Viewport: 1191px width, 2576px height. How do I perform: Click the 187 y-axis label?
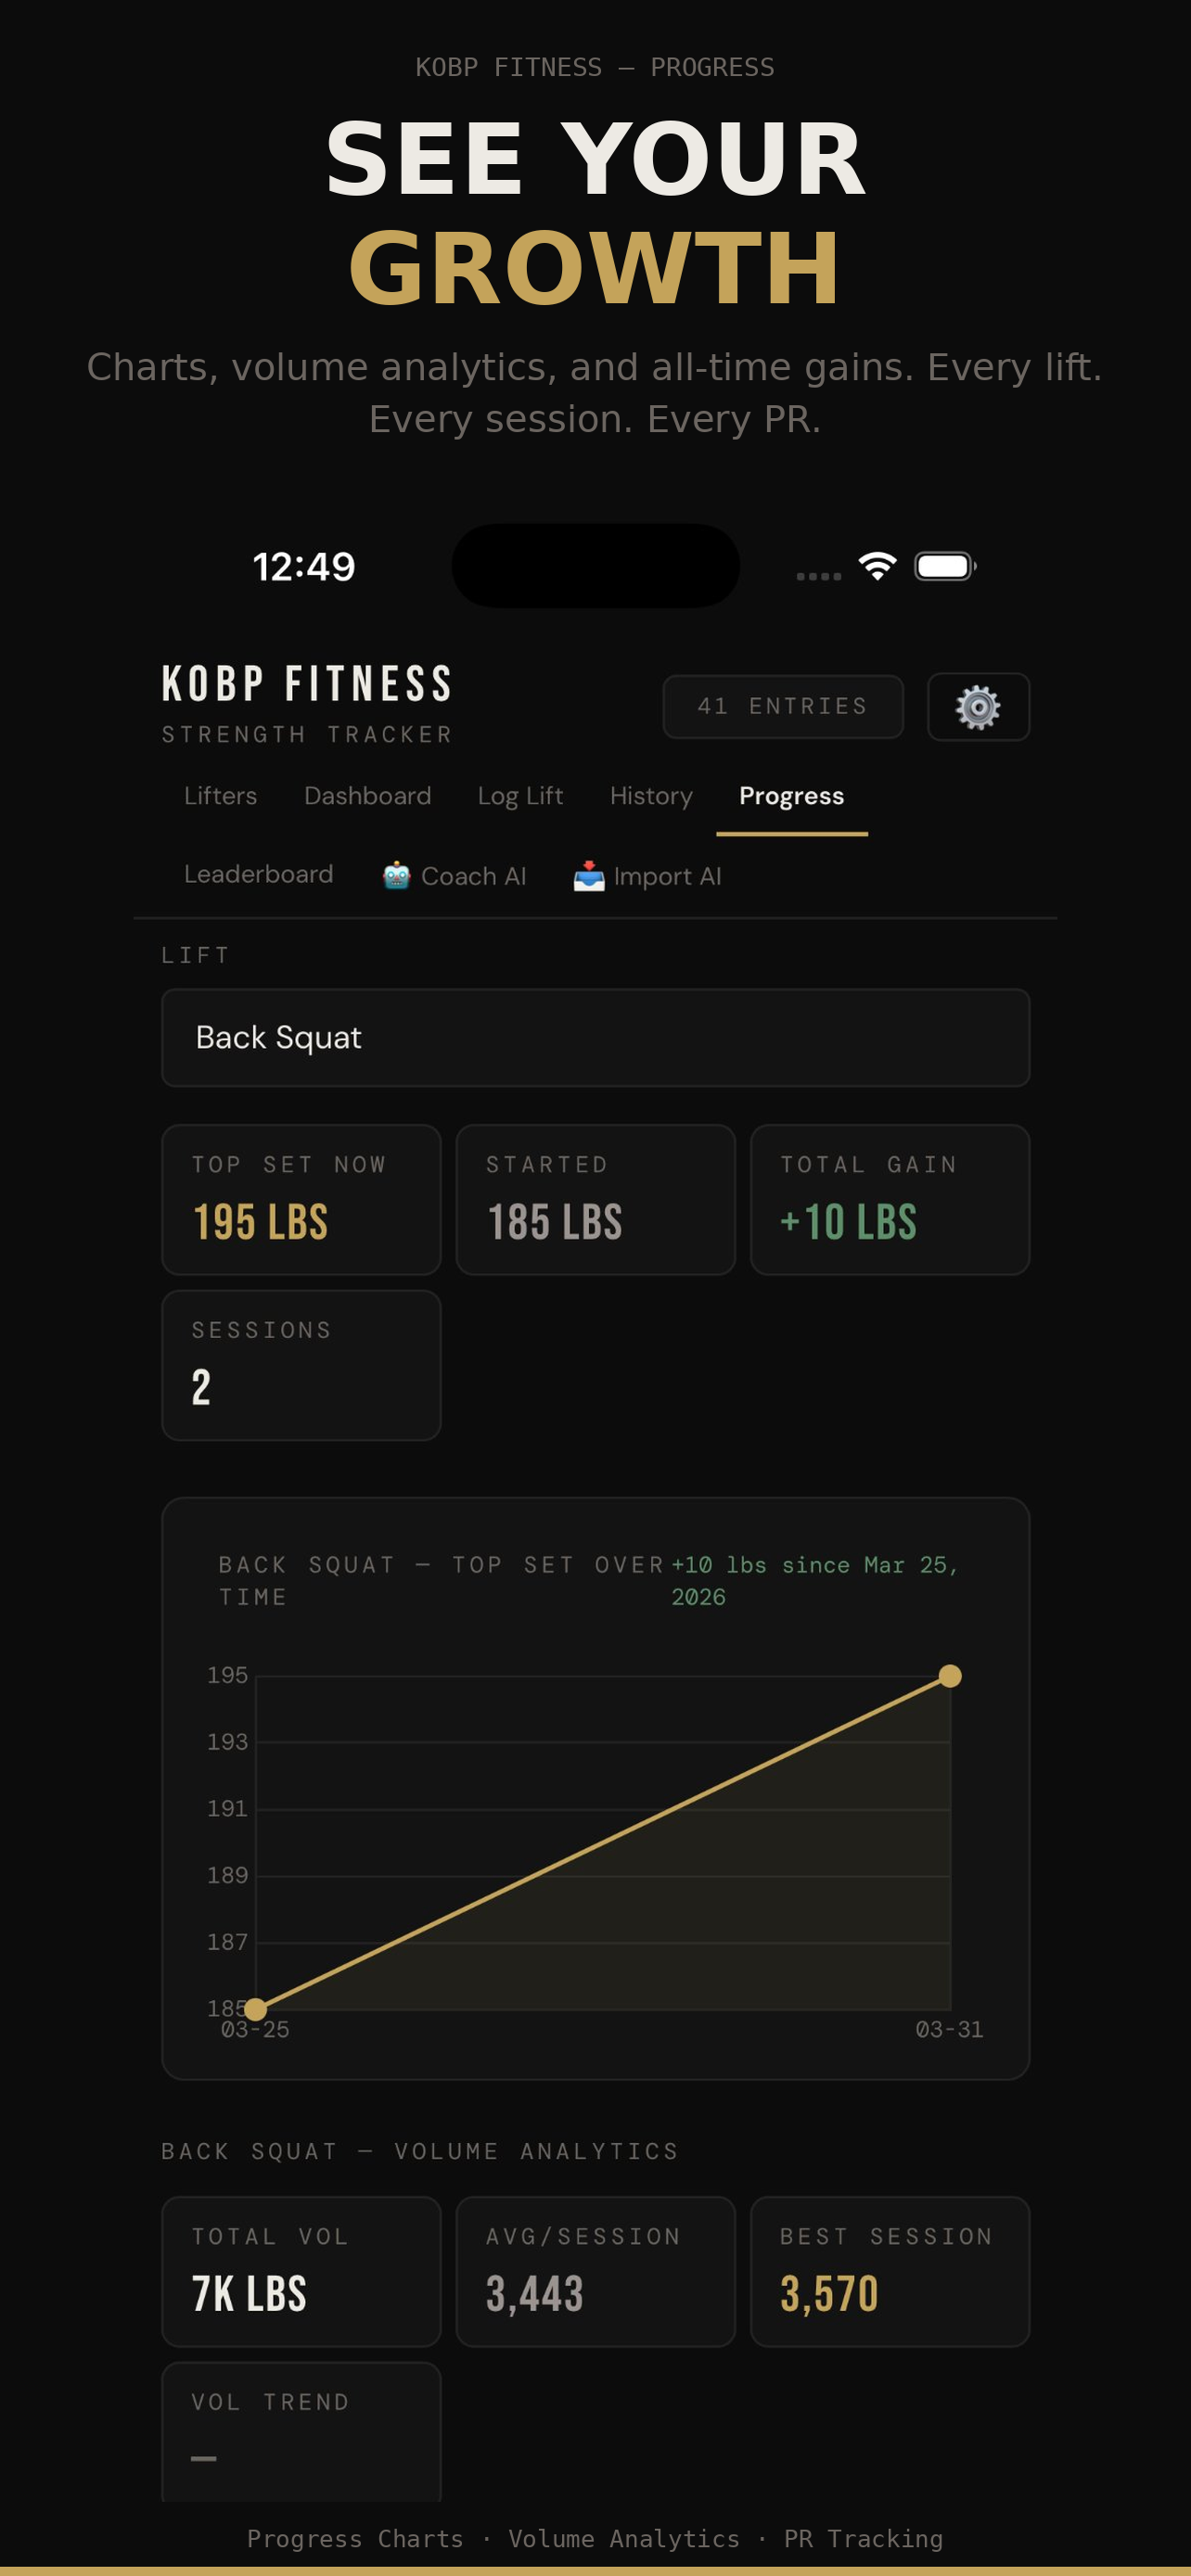click(x=227, y=1942)
